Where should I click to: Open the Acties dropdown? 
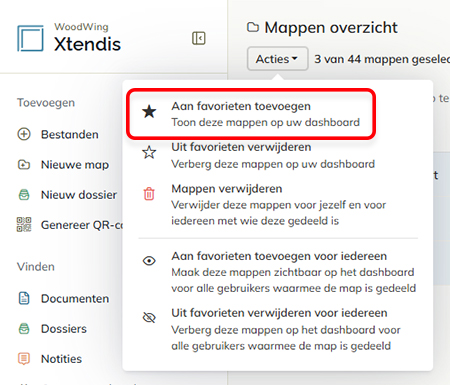[x=277, y=59]
